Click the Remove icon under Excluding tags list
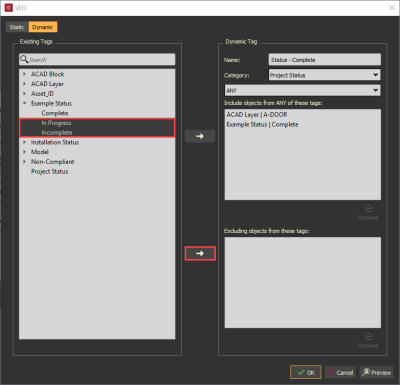 click(x=368, y=336)
